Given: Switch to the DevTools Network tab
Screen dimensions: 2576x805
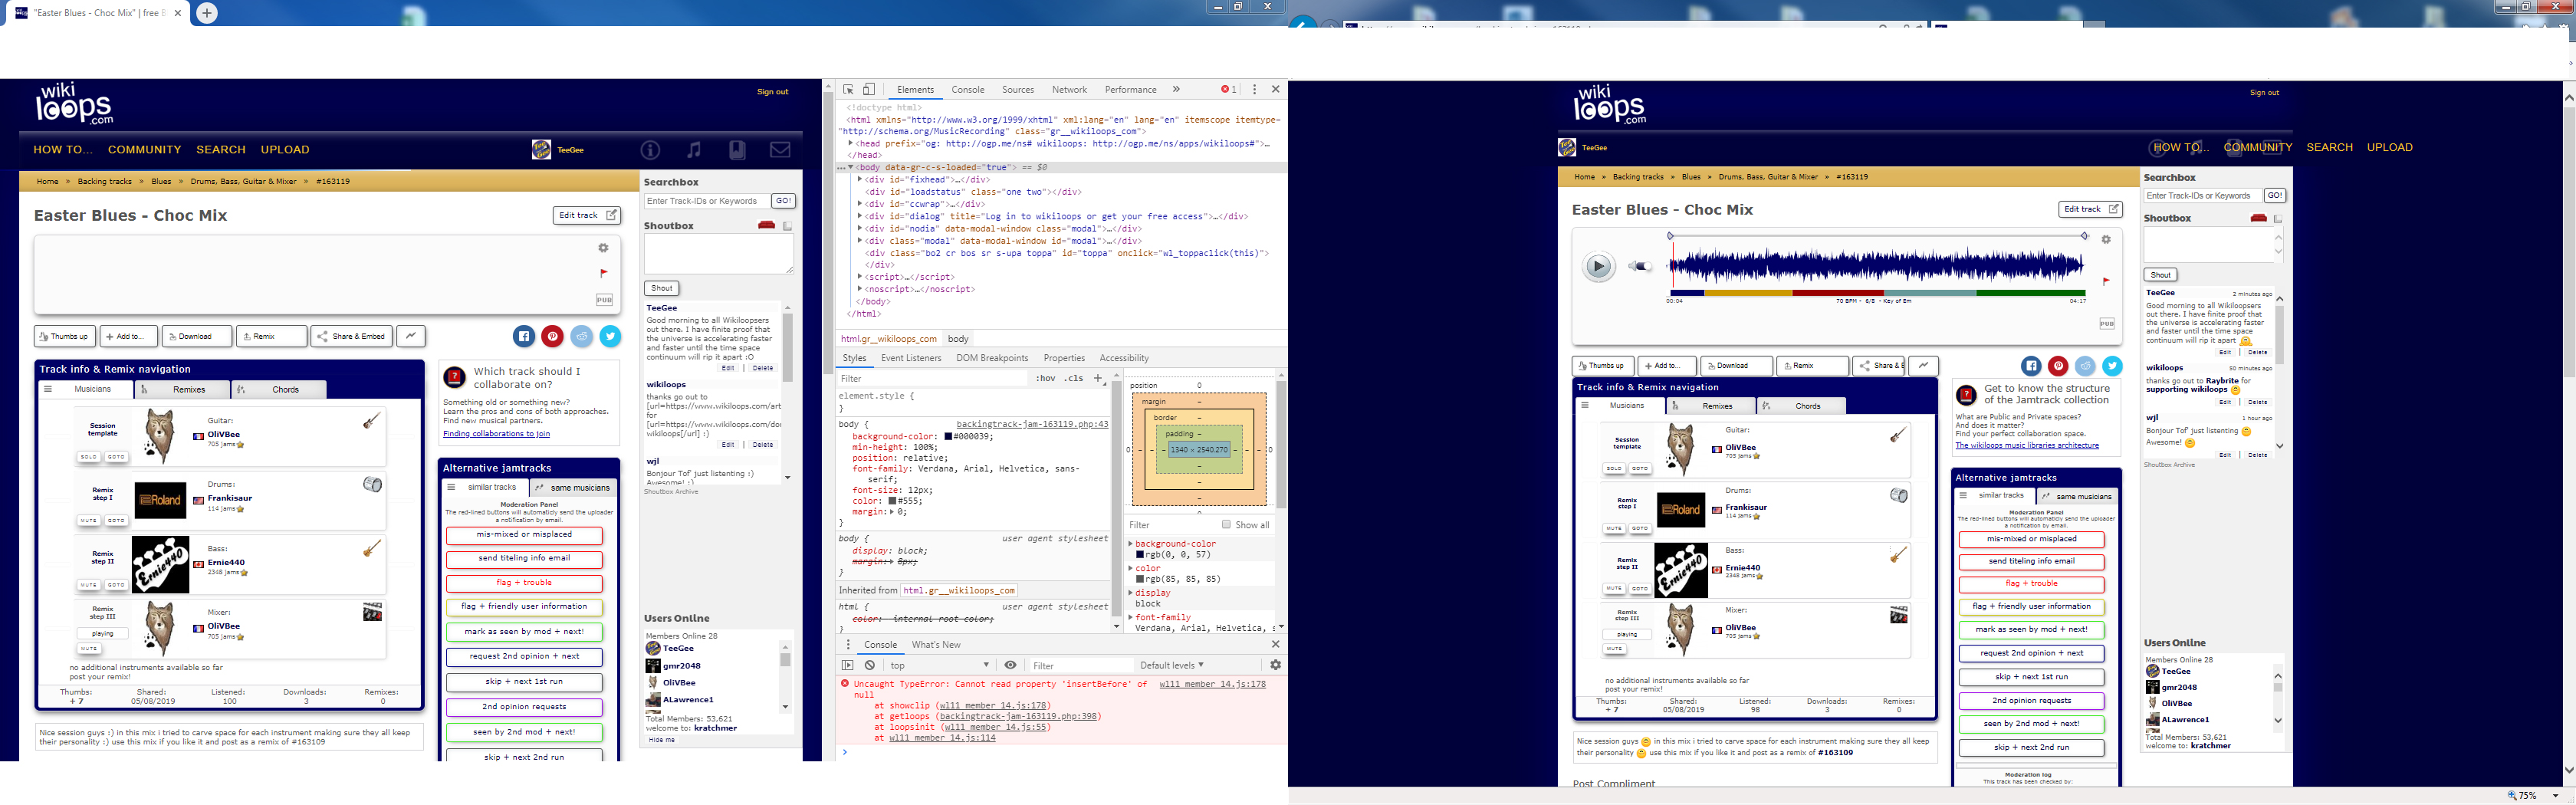Looking at the screenshot, I should (x=1069, y=89).
